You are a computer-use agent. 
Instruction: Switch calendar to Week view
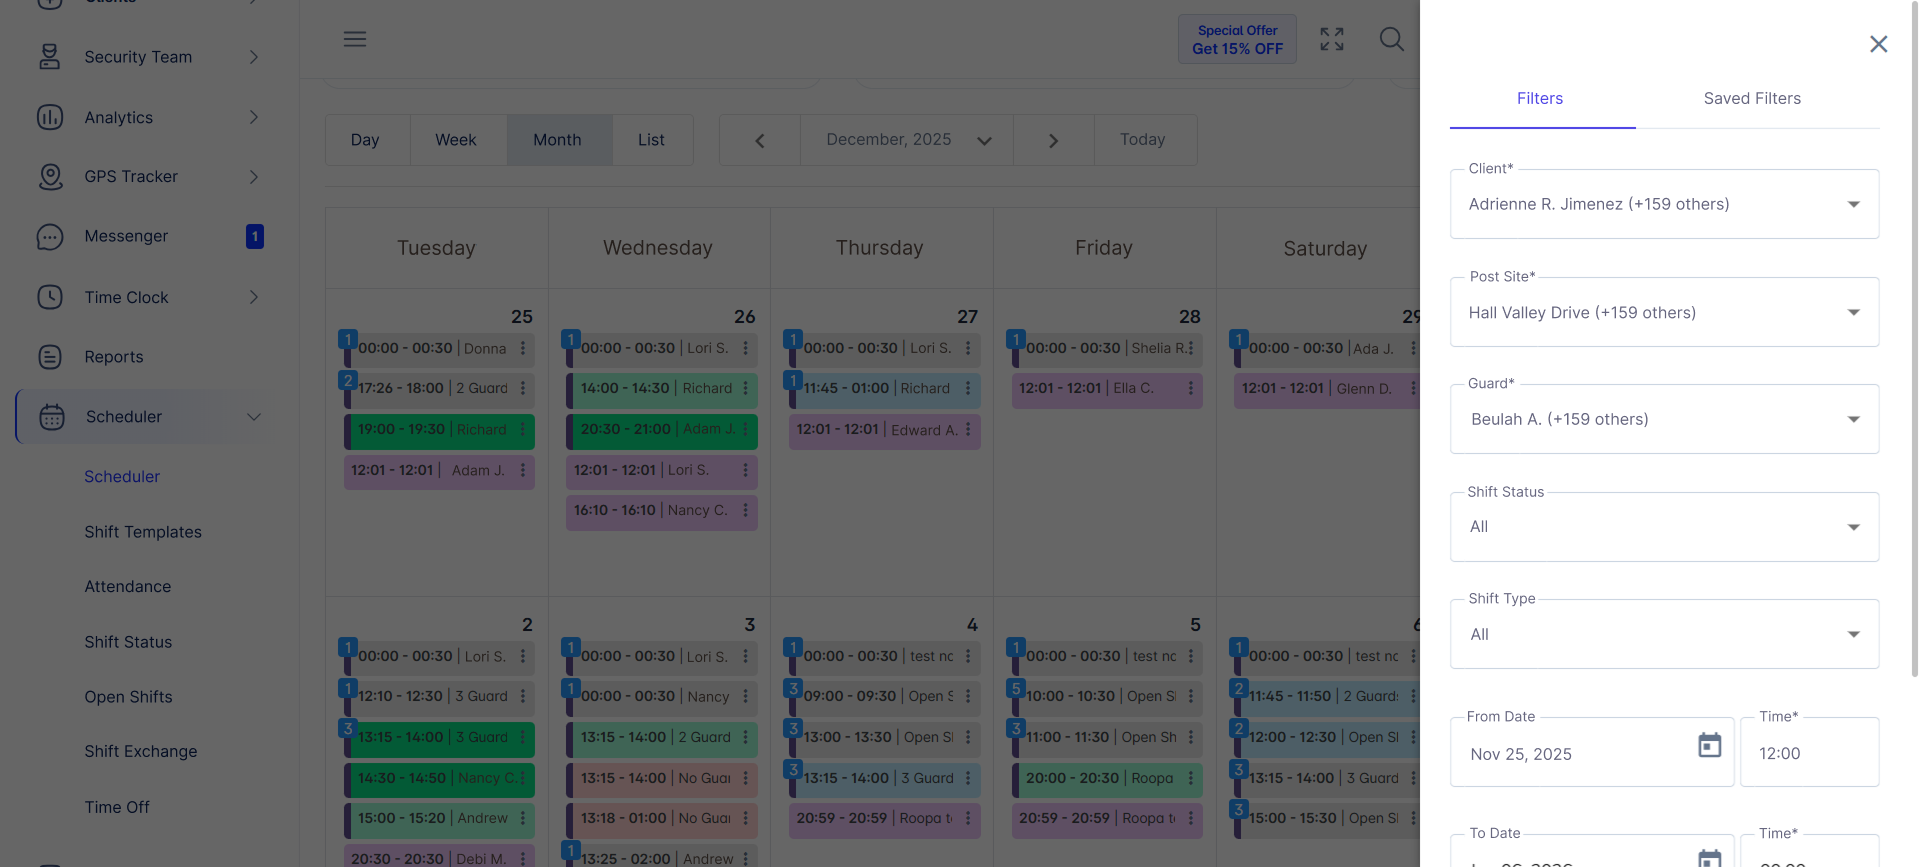coord(456,140)
